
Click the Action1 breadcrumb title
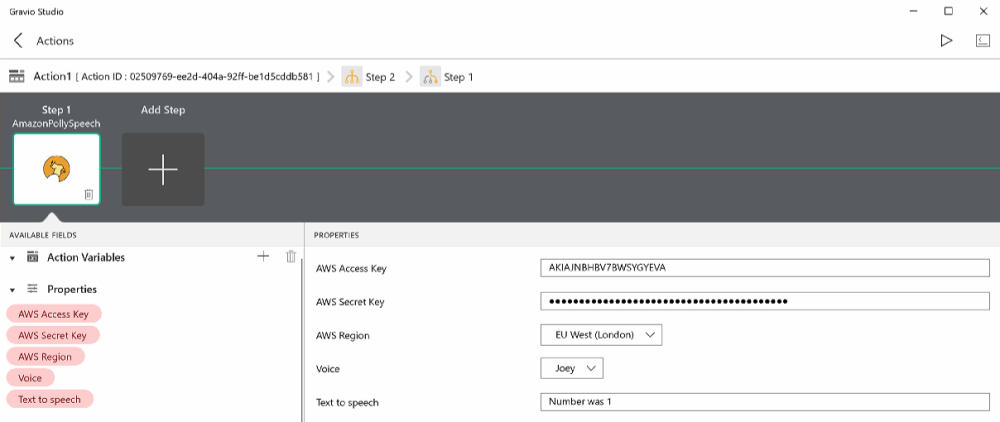coord(52,76)
